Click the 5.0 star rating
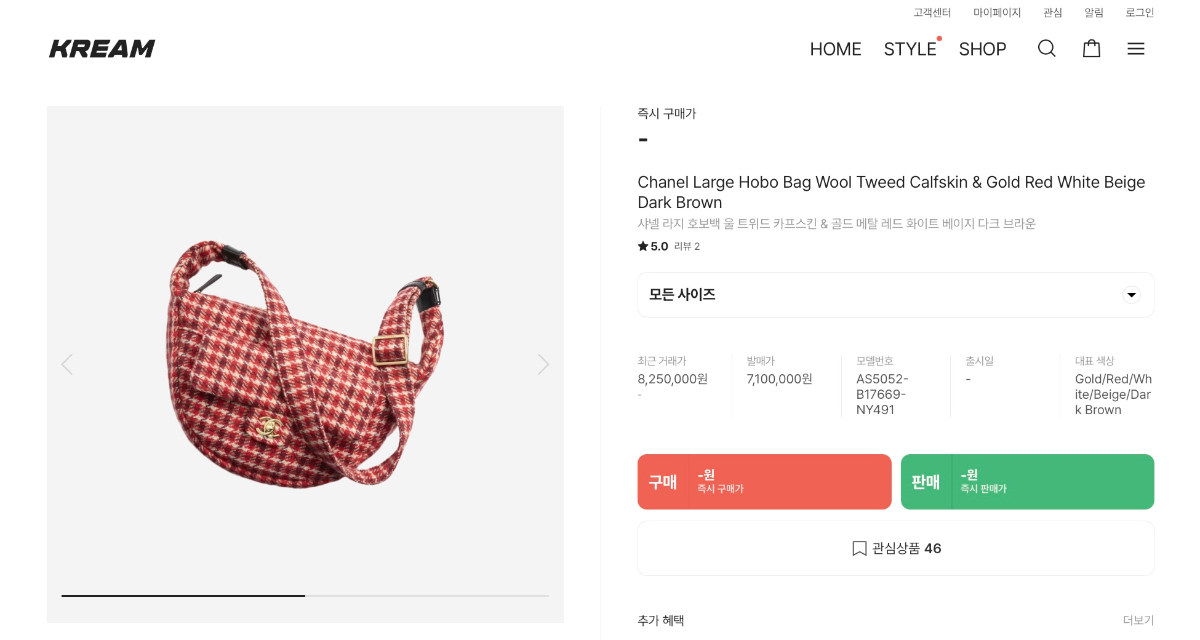Image resolution: width=1200 pixels, height=640 pixels. (653, 246)
